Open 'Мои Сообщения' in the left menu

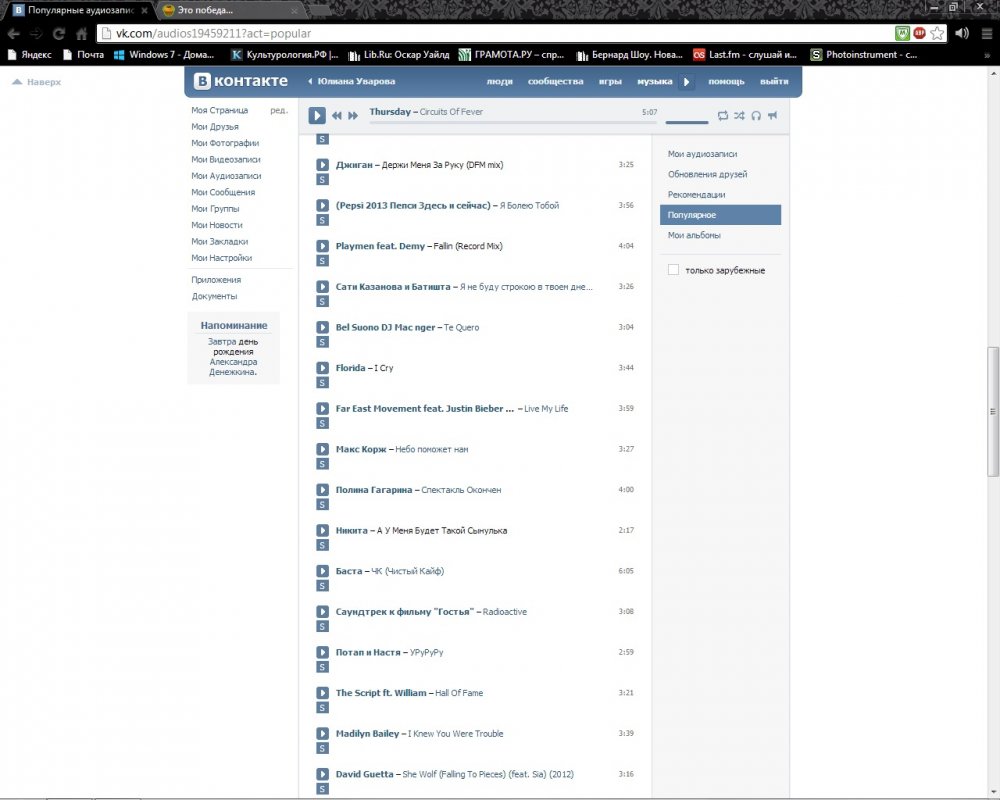223,192
